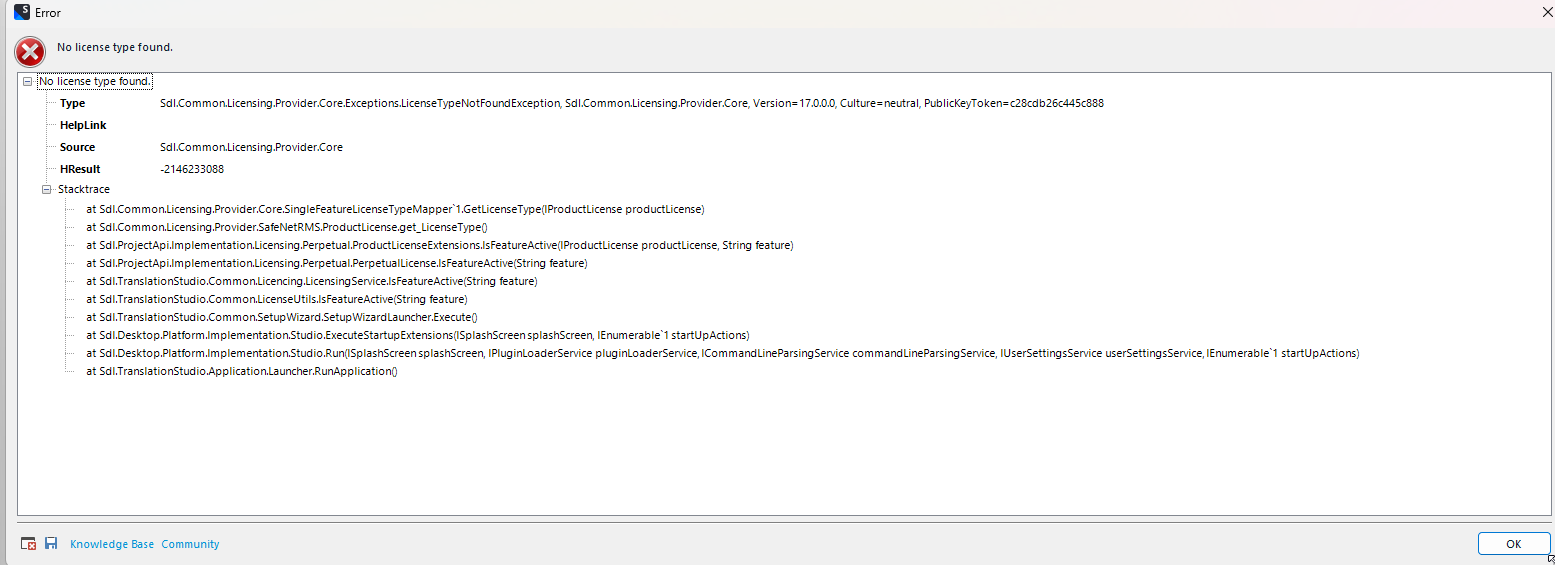Select the Stacktrace tree label

[84, 189]
